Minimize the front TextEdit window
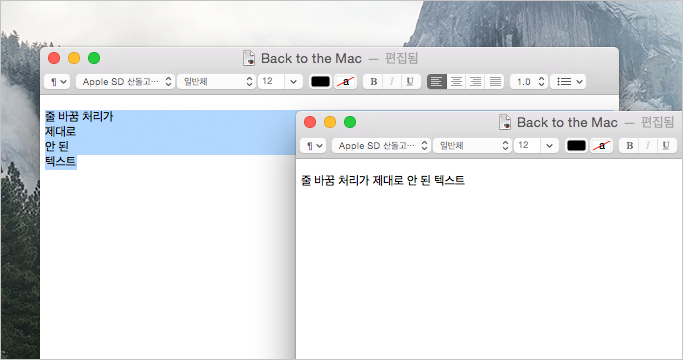683x360 pixels. 330,122
